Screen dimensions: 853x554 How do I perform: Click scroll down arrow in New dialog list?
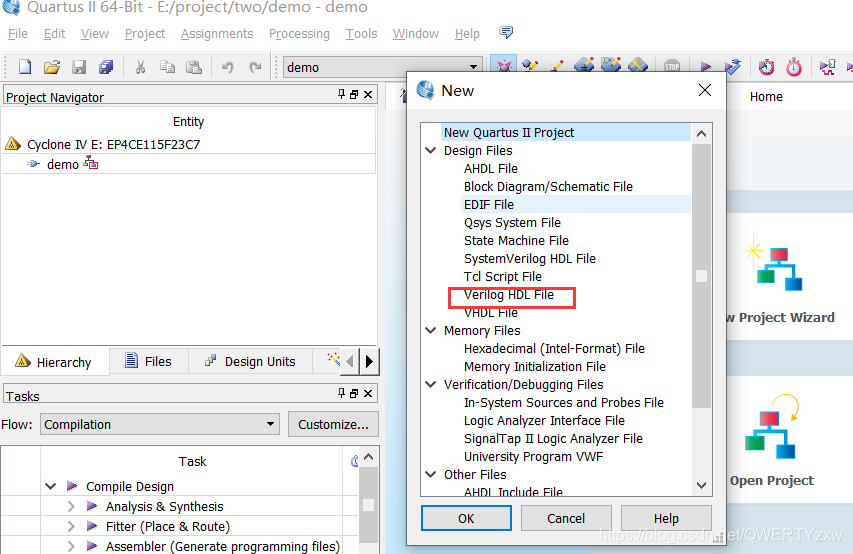(x=701, y=485)
